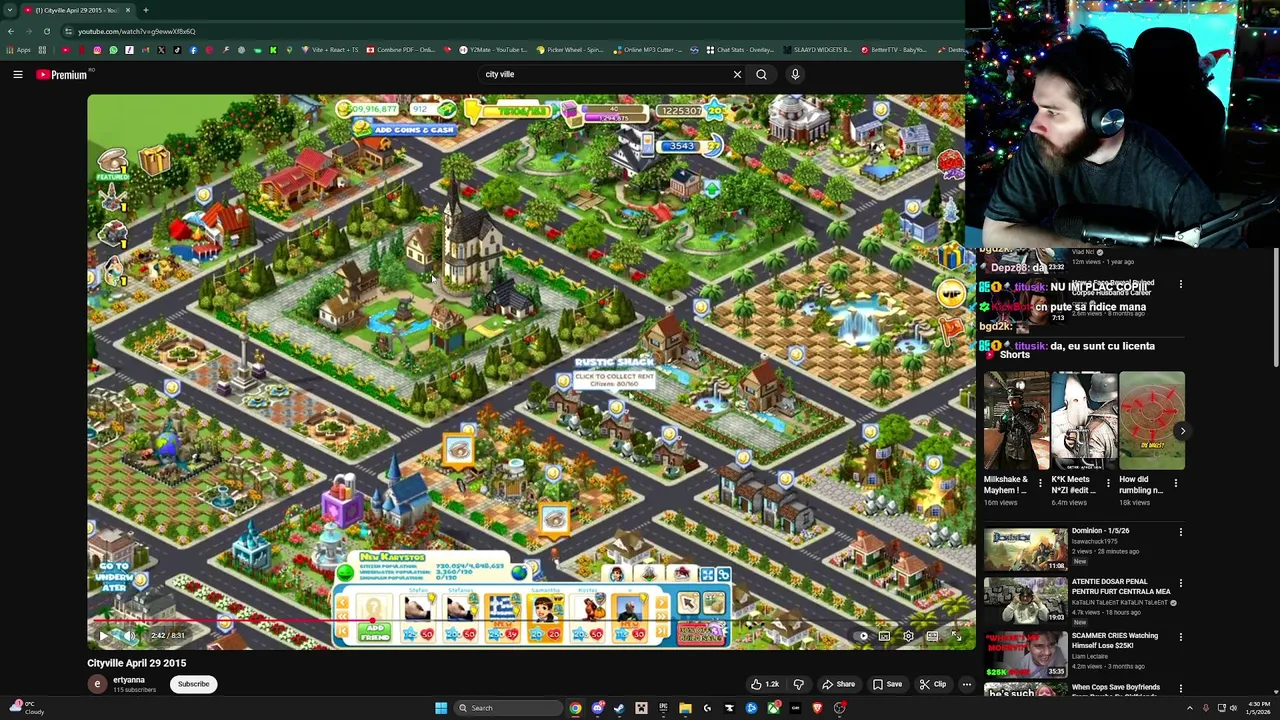This screenshot has width=1280, height=720.
Task: Open ATENTIE DOSAR PENAL video
Action: pyautogui.click(x=1026, y=601)
